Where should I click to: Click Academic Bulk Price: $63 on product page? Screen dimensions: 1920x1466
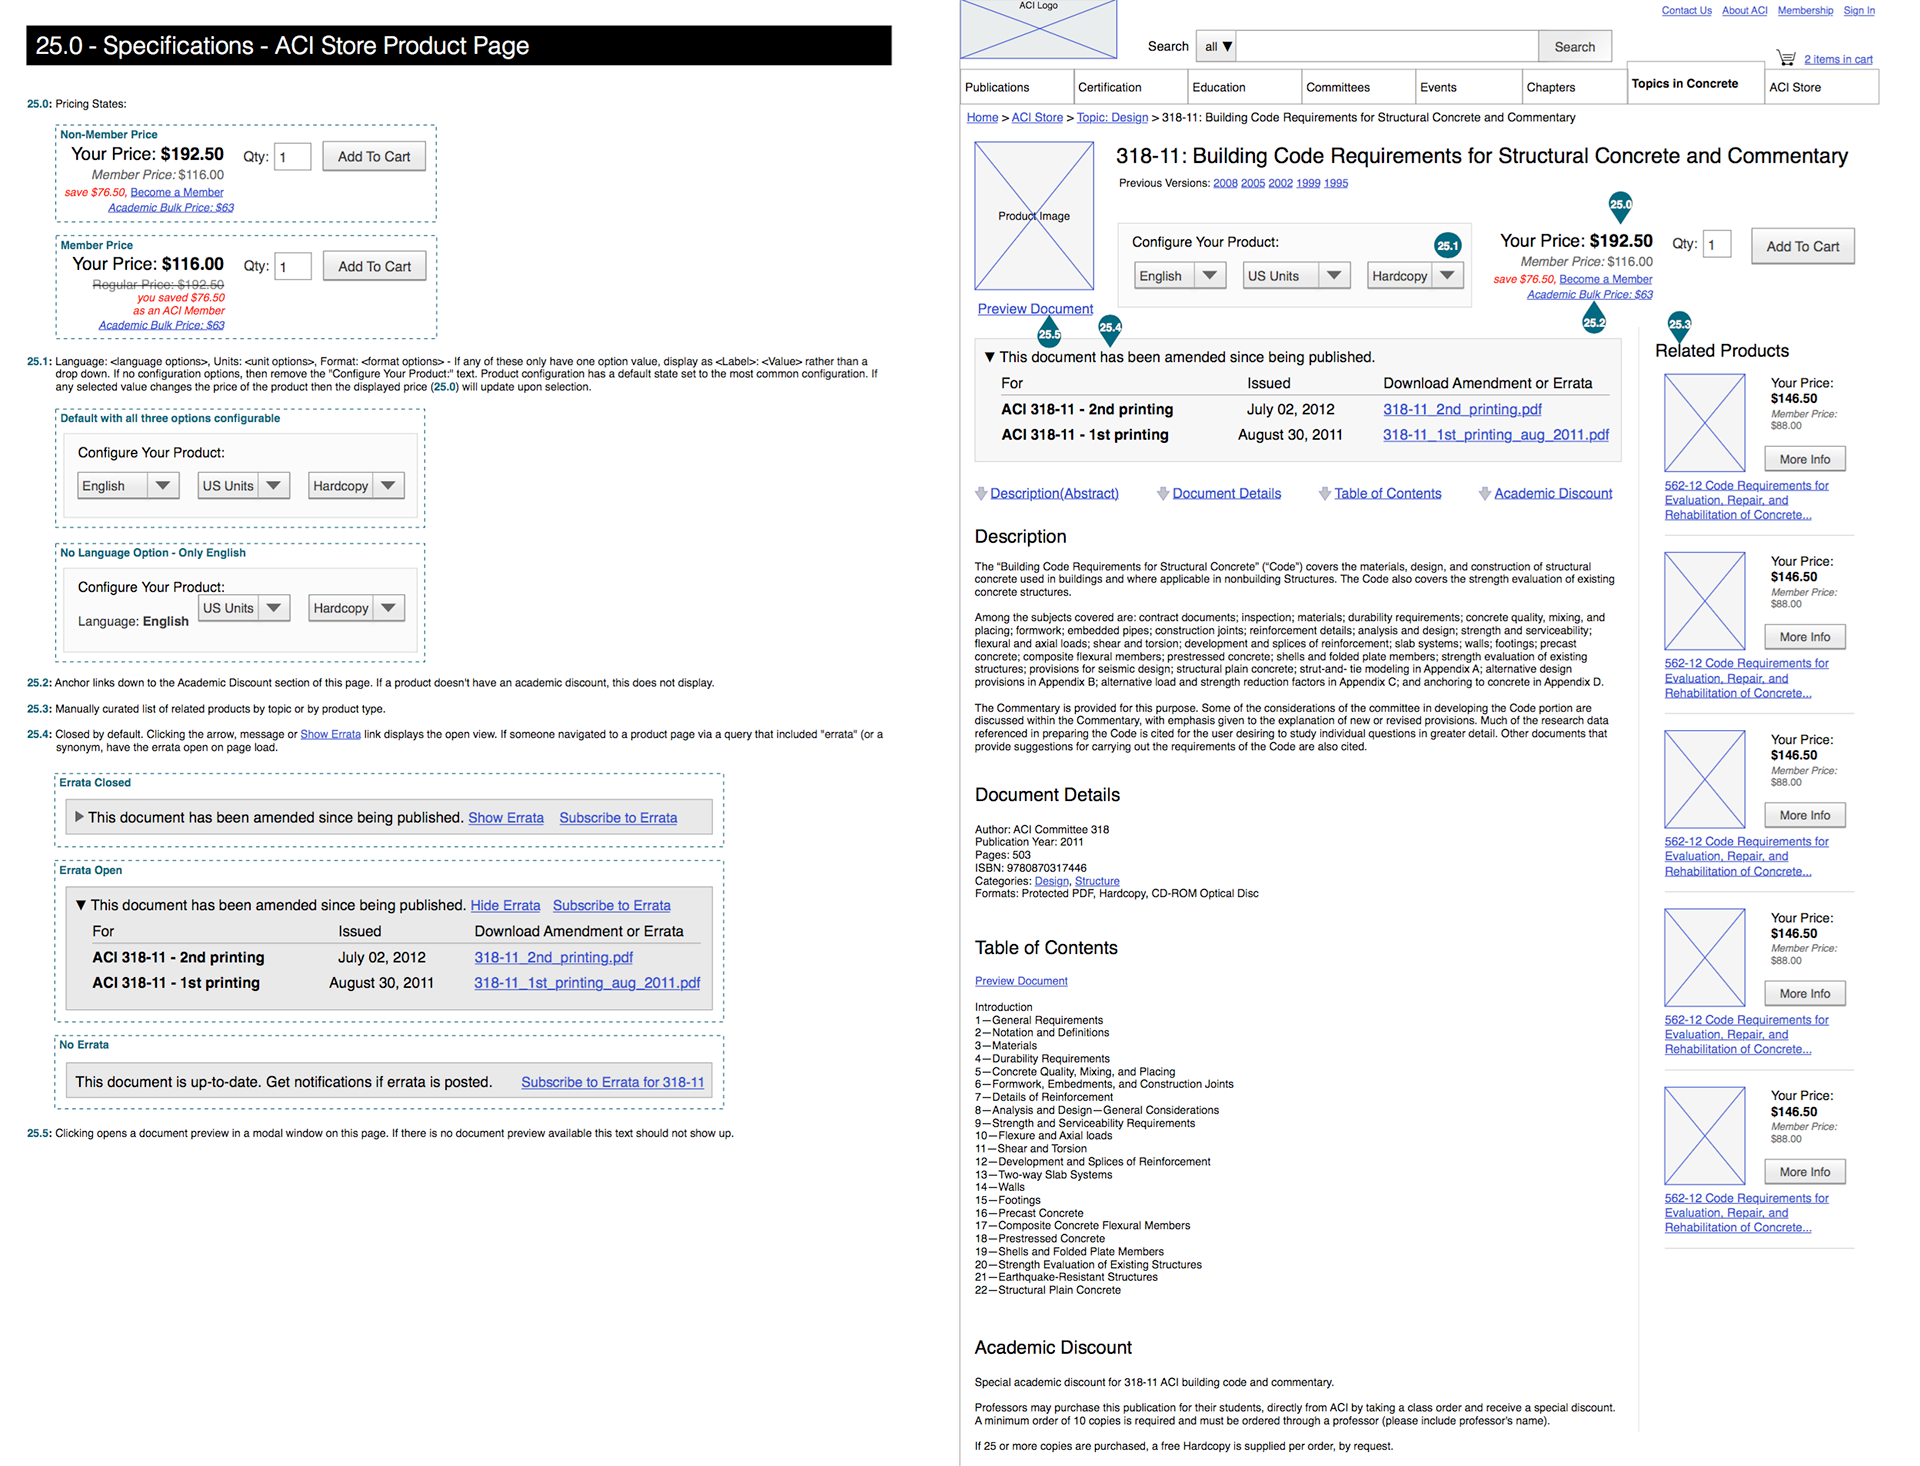[1590, 295]
